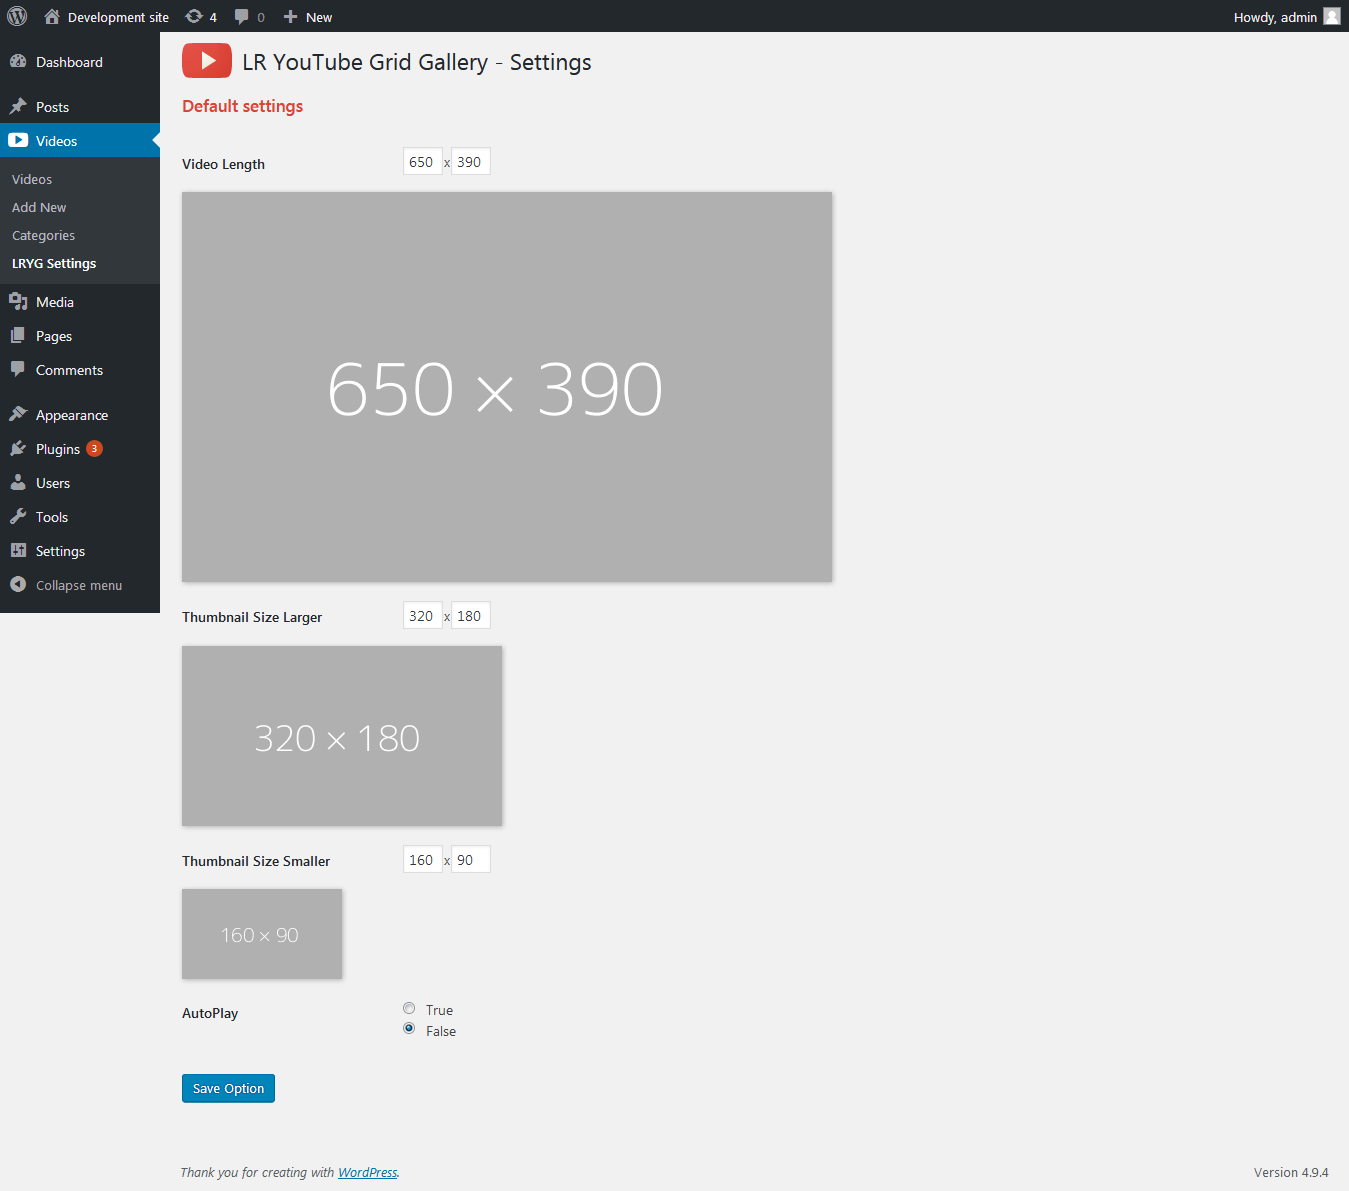Click Video Length height field 390
The width and height of the screenshot is (1349, 1191).
tap(471, 162)
